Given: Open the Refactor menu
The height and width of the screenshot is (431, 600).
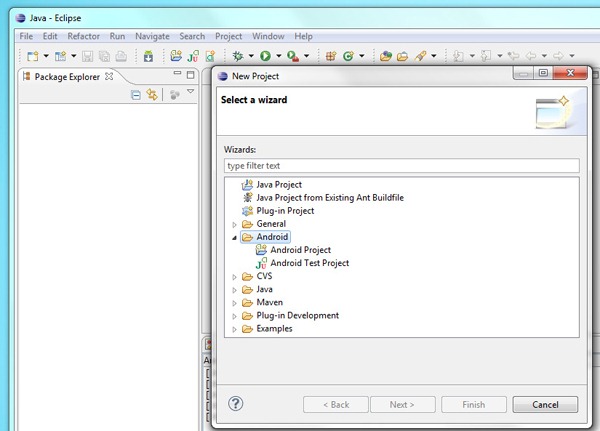Looking at the screenshot, I should (x=83, y=36).
